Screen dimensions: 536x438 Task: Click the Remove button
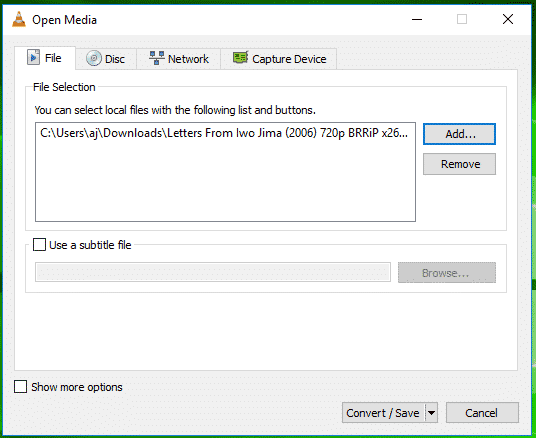(459, 164)
